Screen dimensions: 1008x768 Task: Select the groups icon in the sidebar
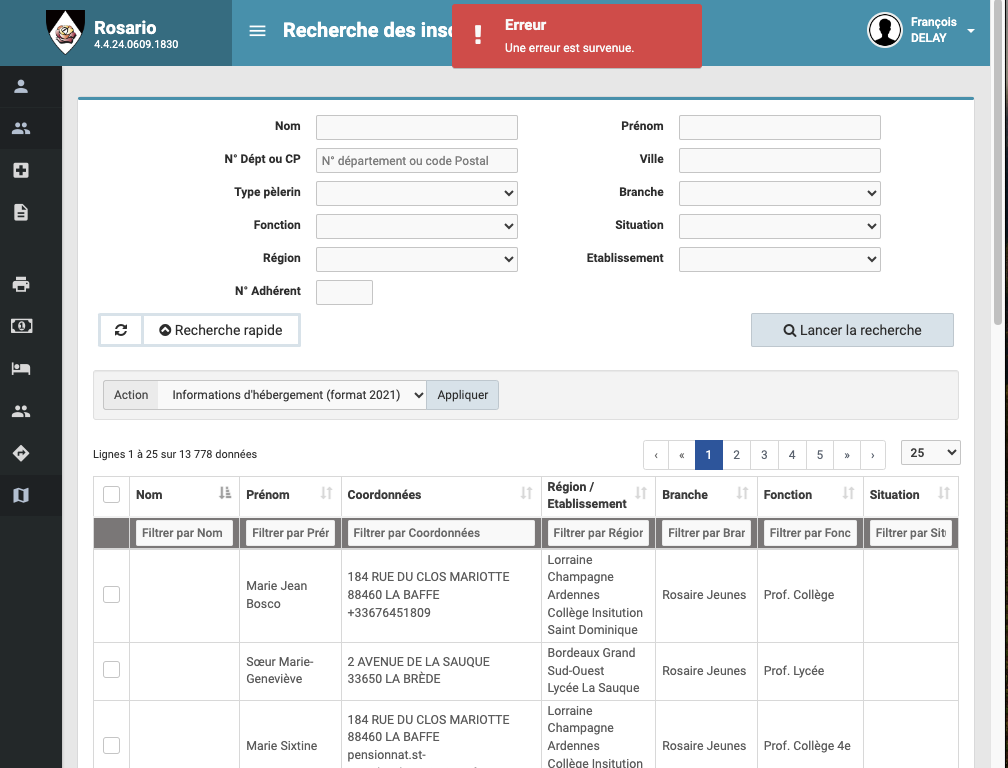(x=20, y=128)
